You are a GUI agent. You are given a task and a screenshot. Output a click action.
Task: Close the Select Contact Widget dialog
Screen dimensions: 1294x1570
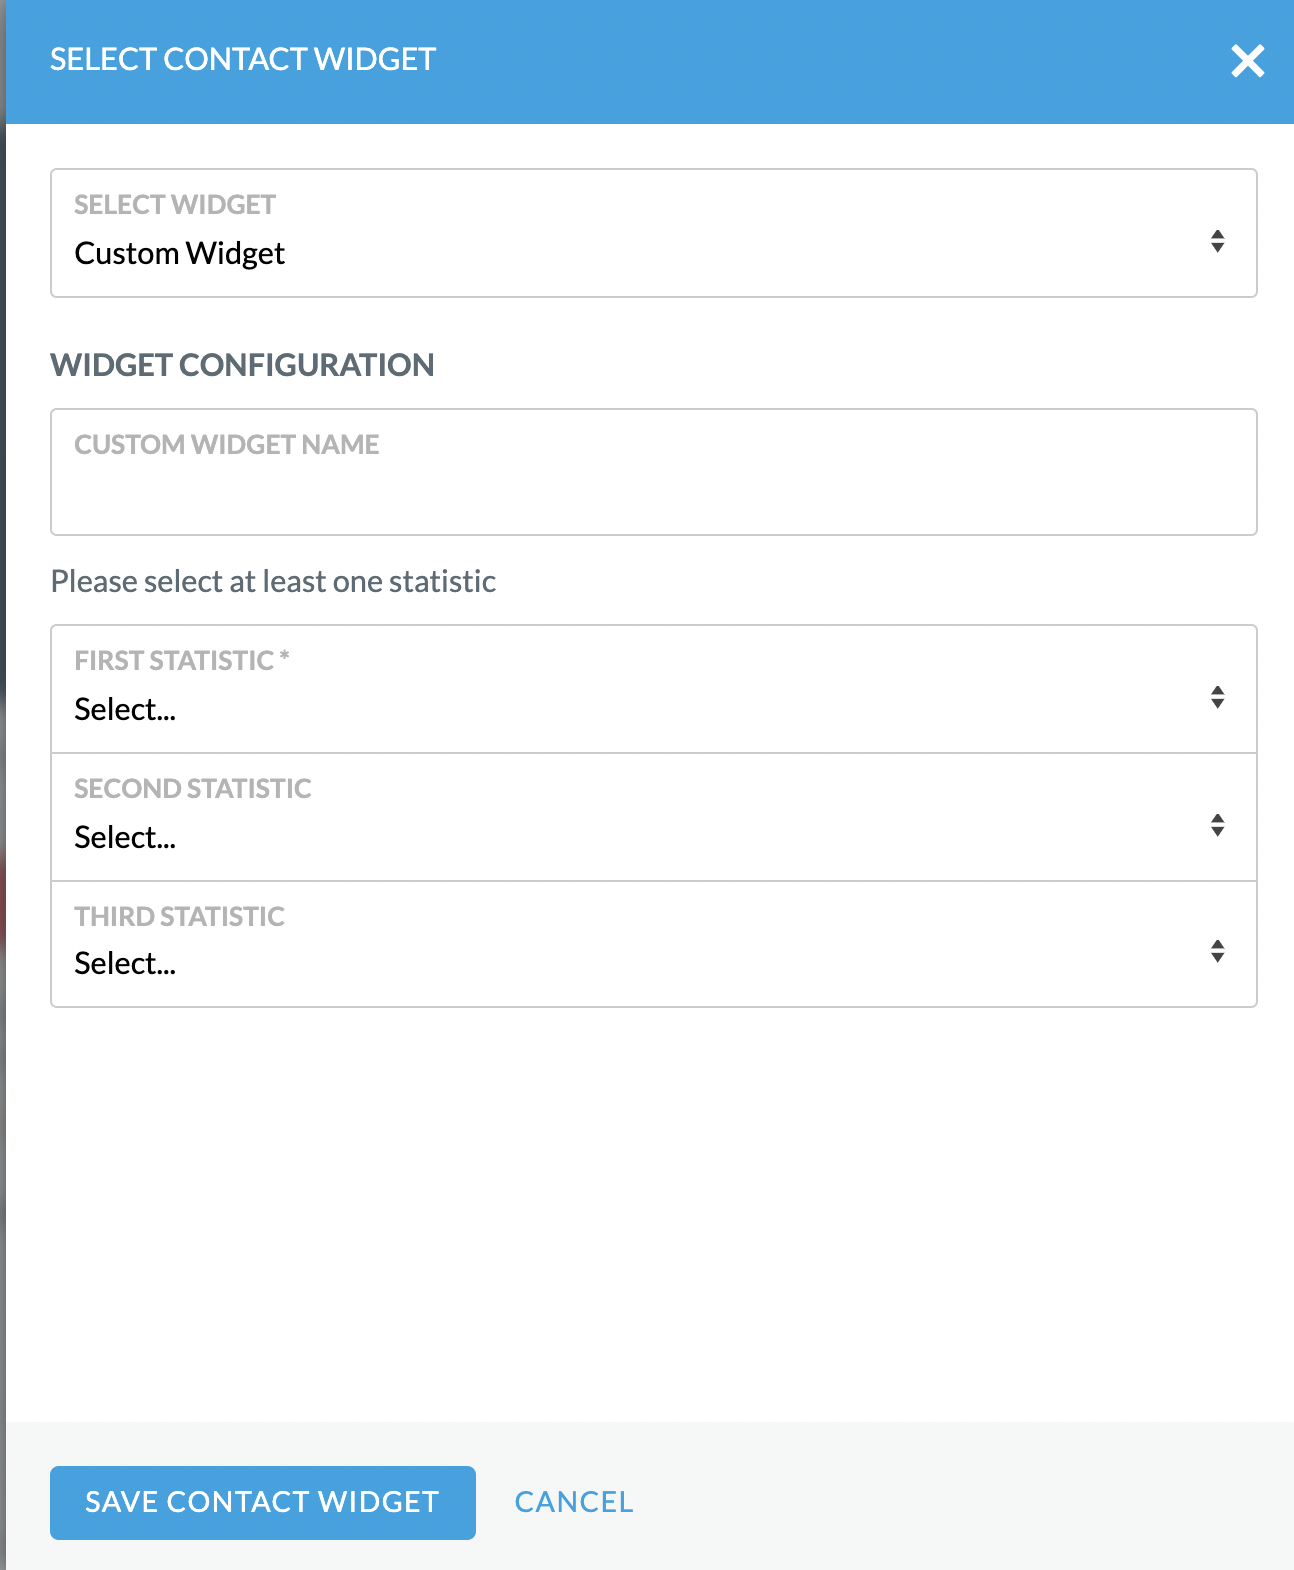click(1248, 61)
